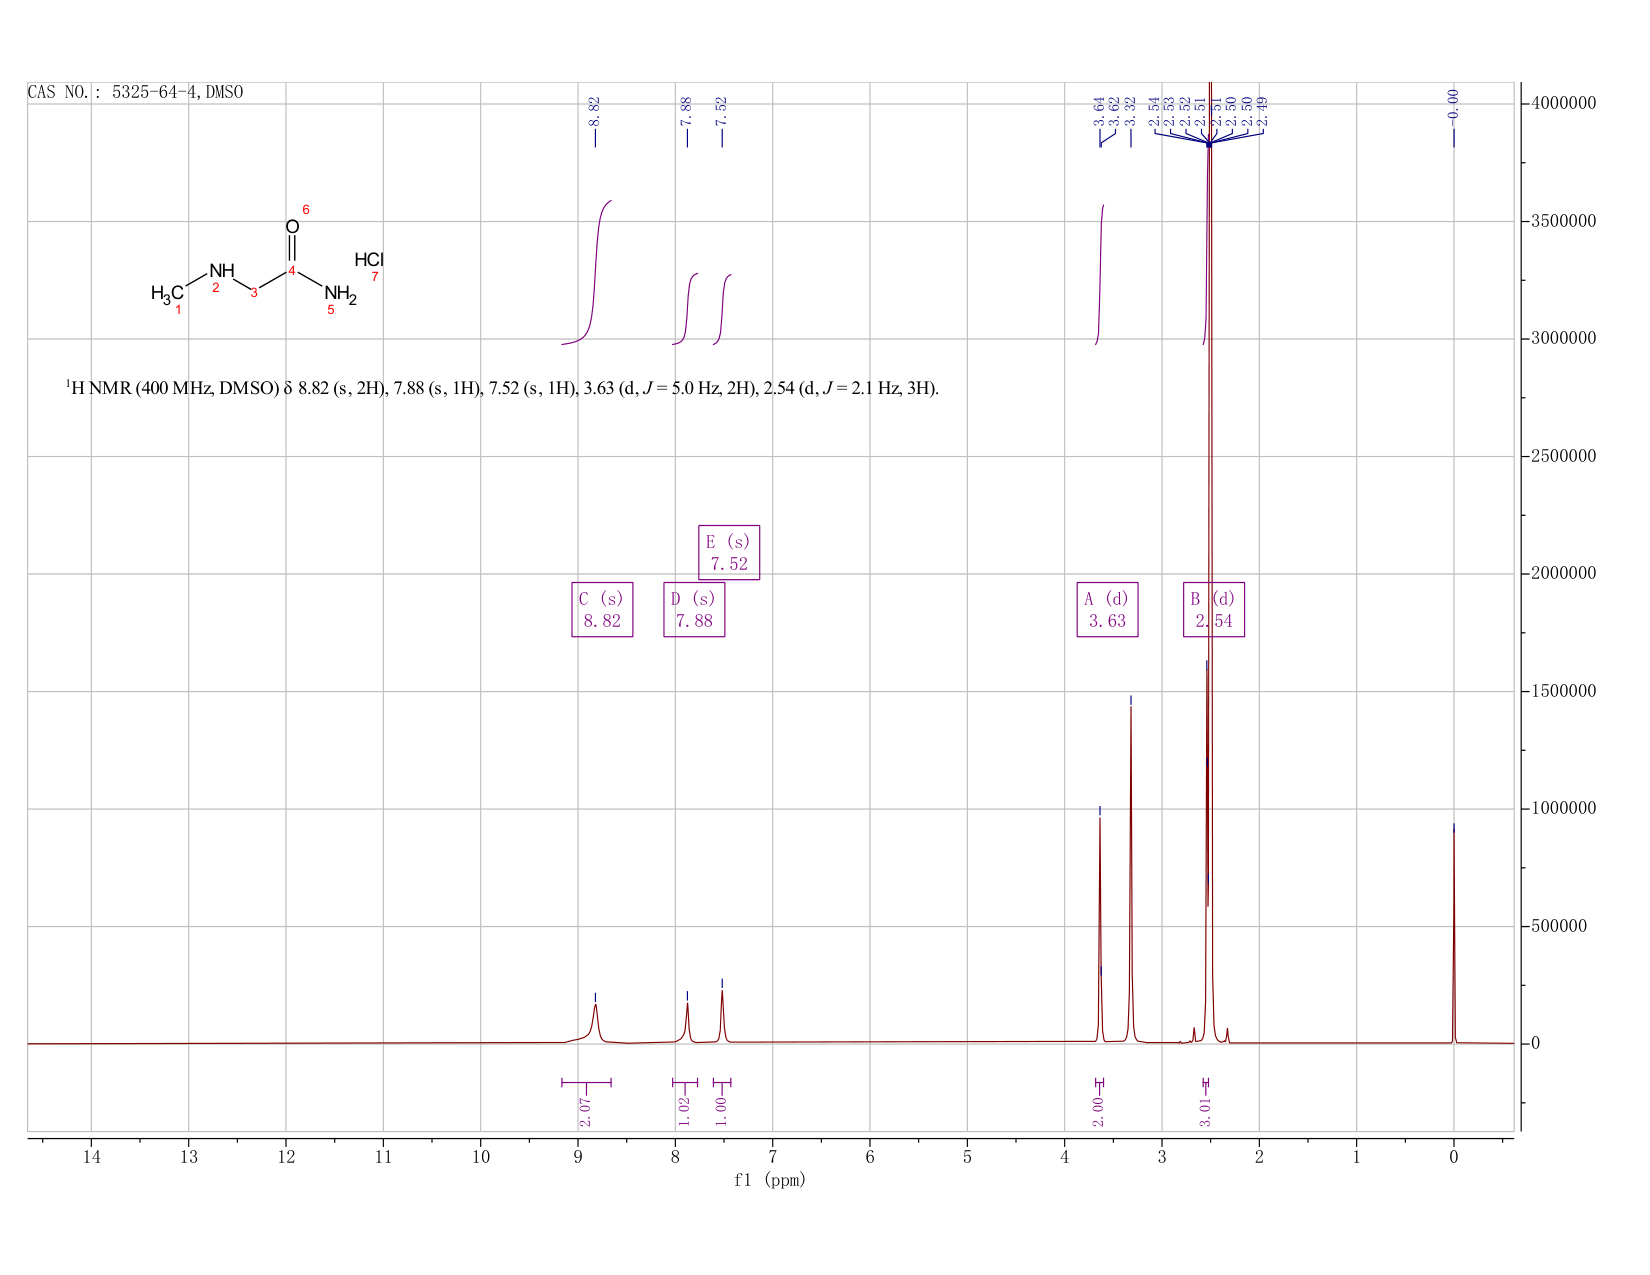Click the integral value 3.01 below baseline
1650x1275 pixels.
pyautogui.click(x=1205, y=1111)
